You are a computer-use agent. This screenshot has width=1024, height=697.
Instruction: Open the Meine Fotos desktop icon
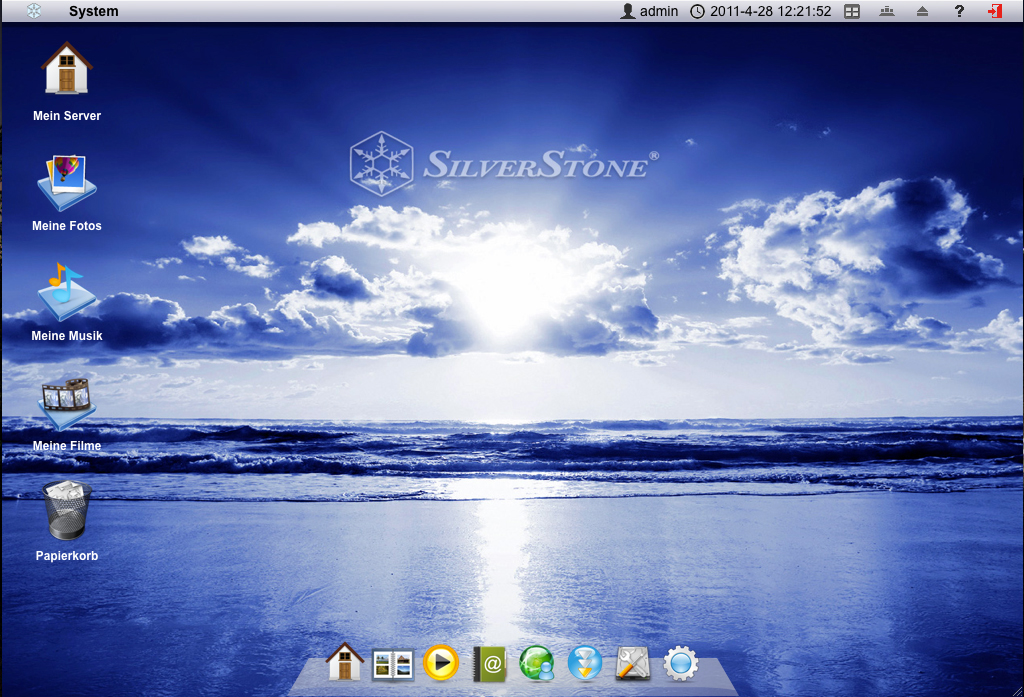click(67, 183)
